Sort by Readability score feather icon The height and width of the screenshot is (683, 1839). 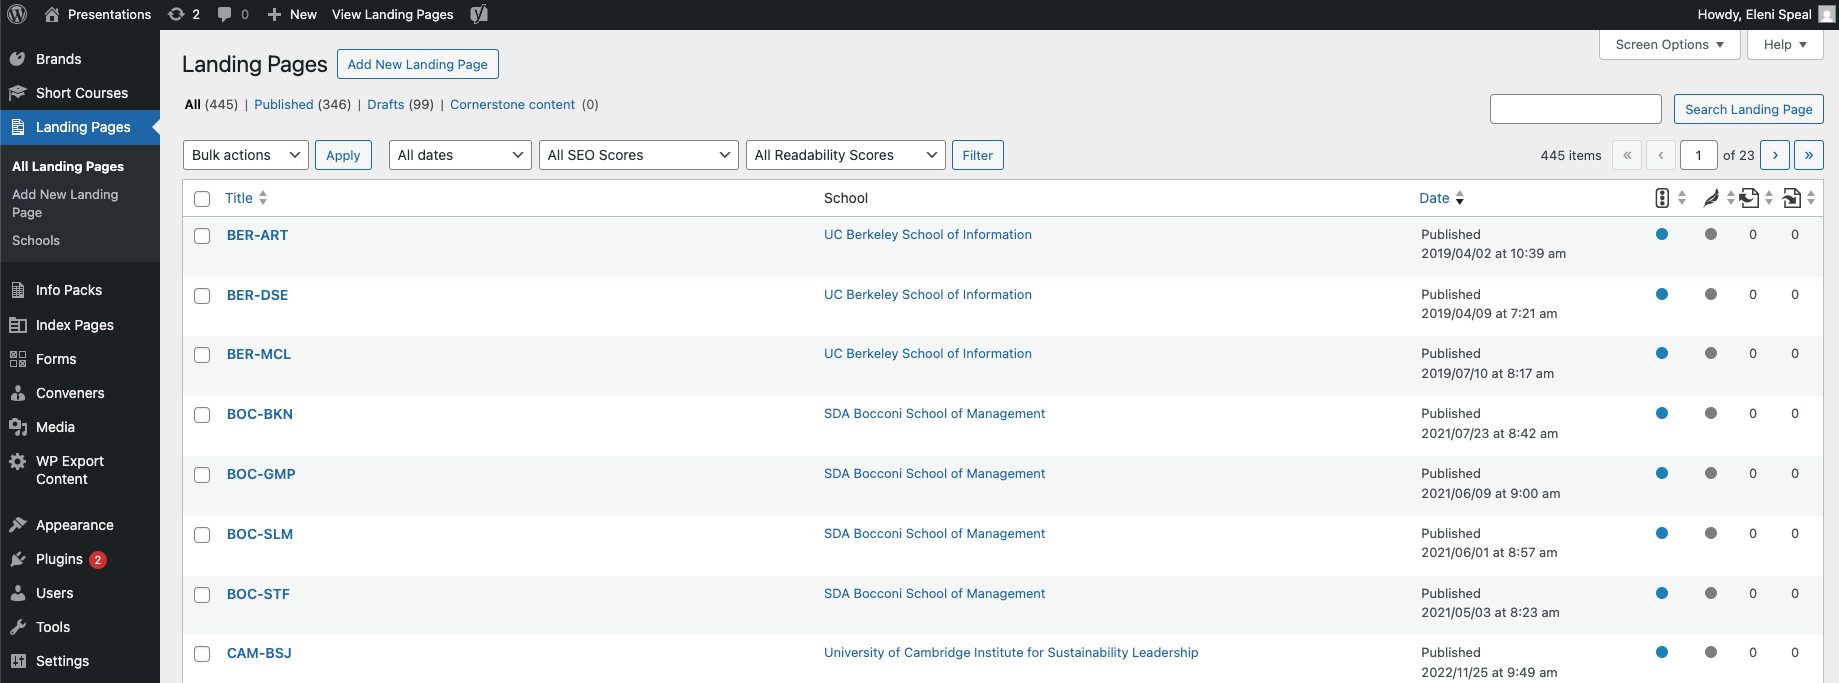(x=1711, y=198)
